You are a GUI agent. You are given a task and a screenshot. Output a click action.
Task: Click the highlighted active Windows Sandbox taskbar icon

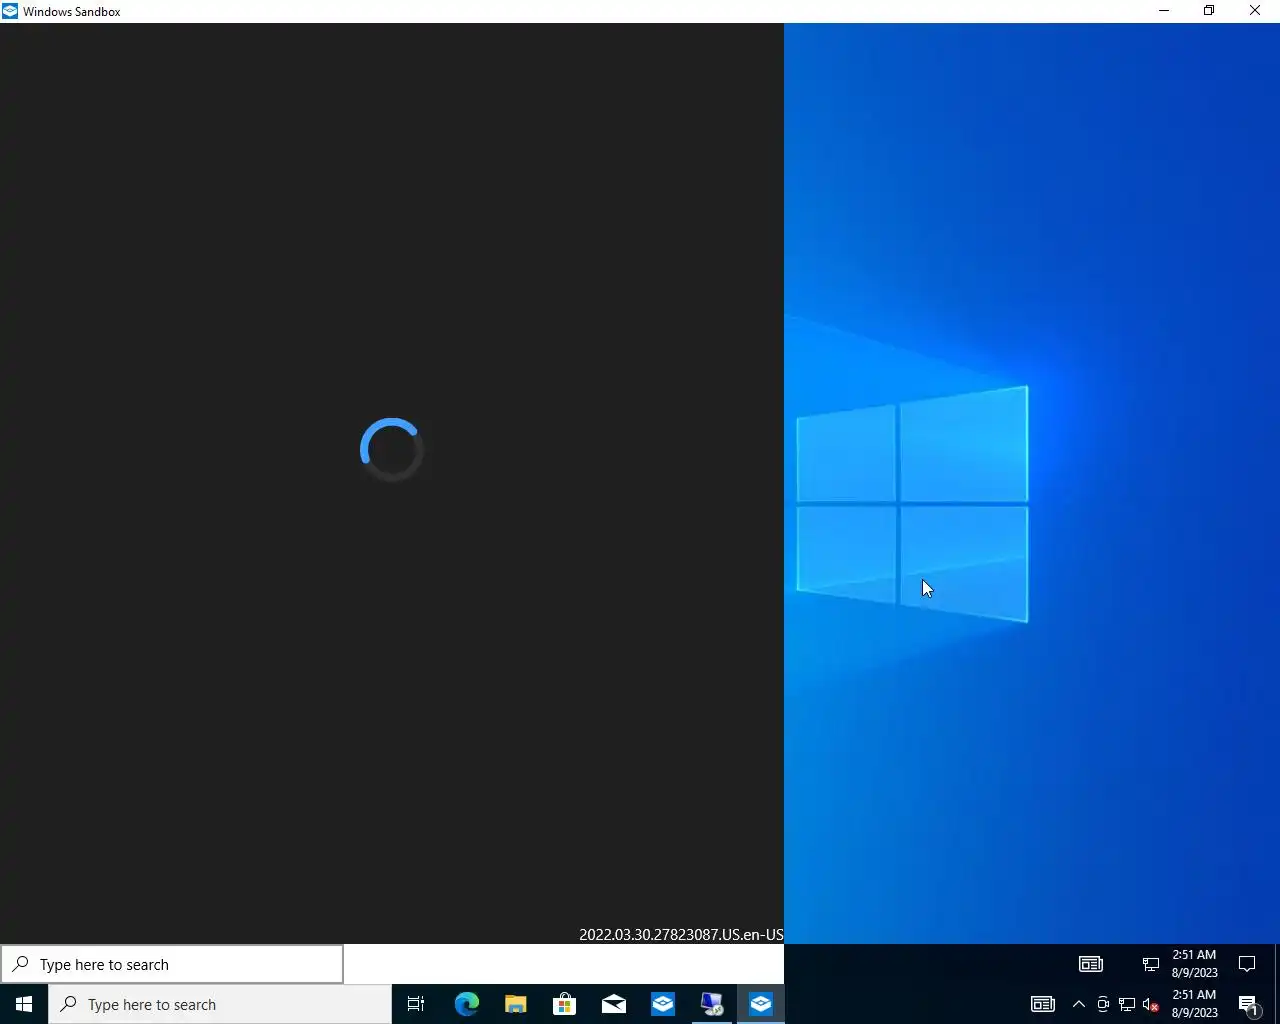[x=760, y=1004]
